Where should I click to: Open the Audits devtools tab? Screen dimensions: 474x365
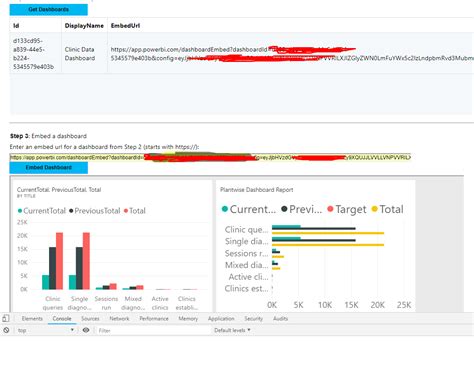(280, 319)
